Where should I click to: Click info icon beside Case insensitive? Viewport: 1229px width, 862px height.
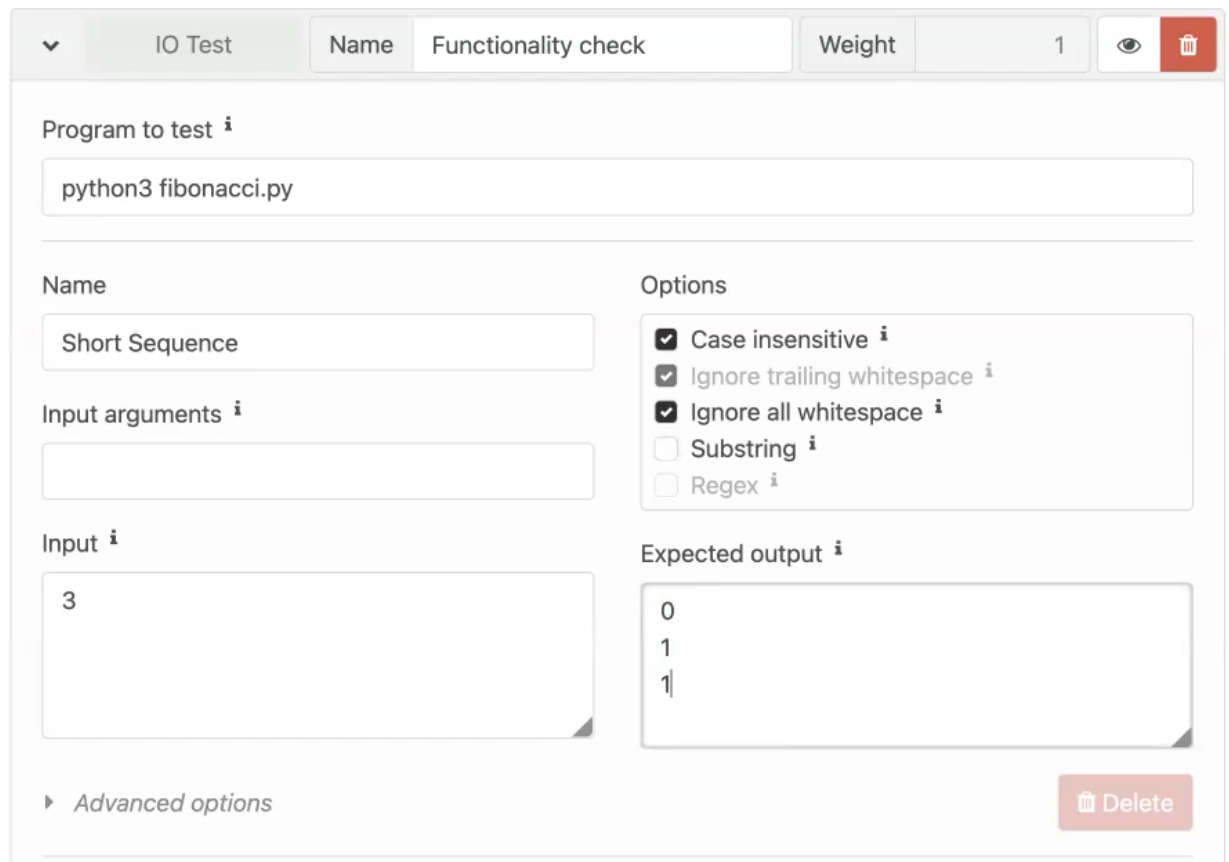pos(884,335)
